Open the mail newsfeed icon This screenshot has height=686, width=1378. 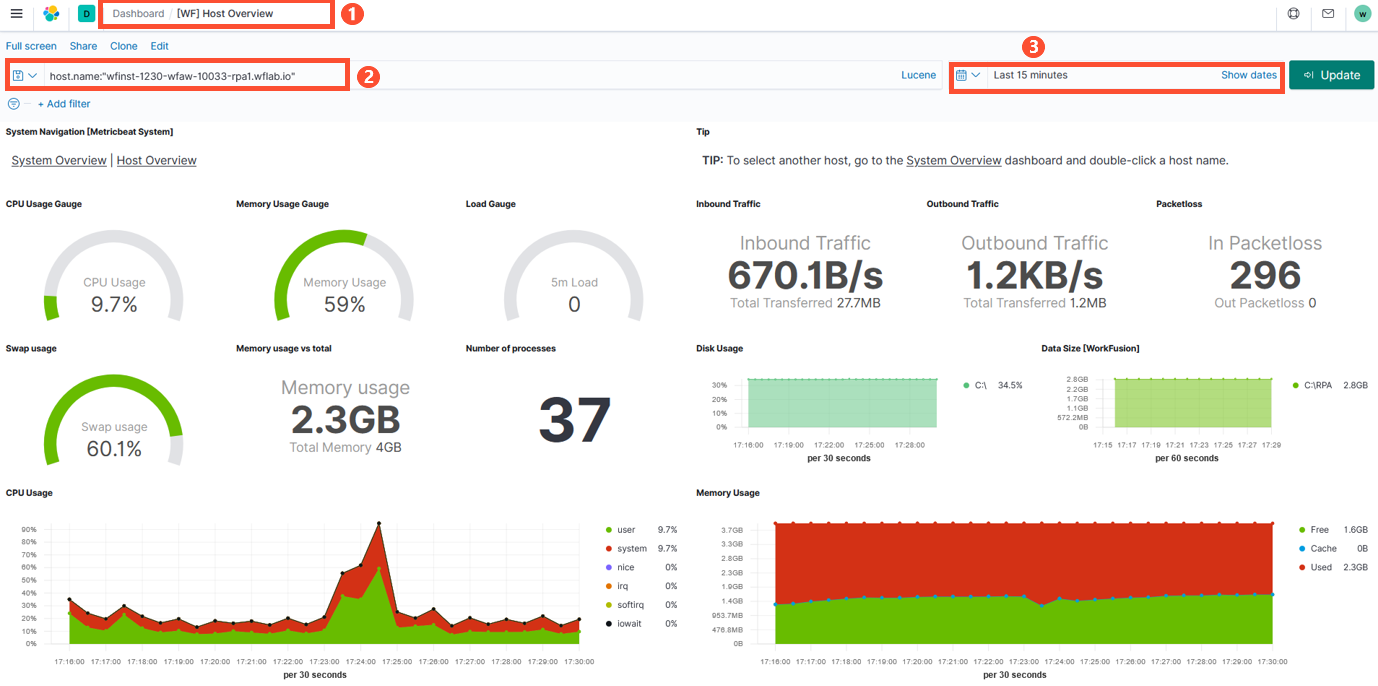pos(1328,14)
